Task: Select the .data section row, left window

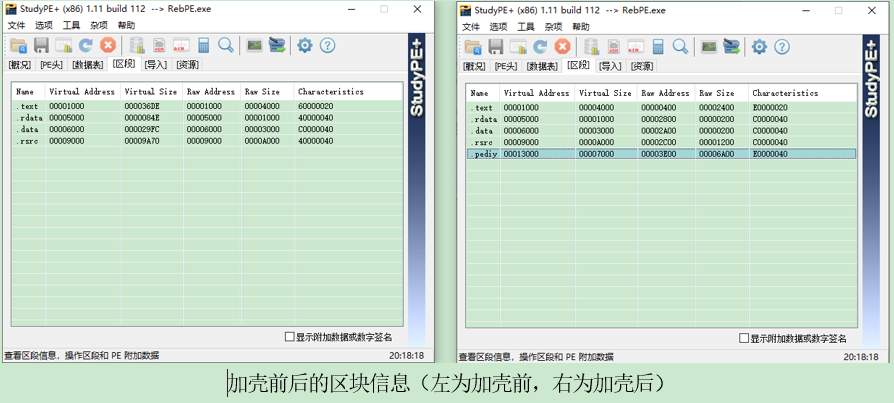Action: tap(207, 129)
